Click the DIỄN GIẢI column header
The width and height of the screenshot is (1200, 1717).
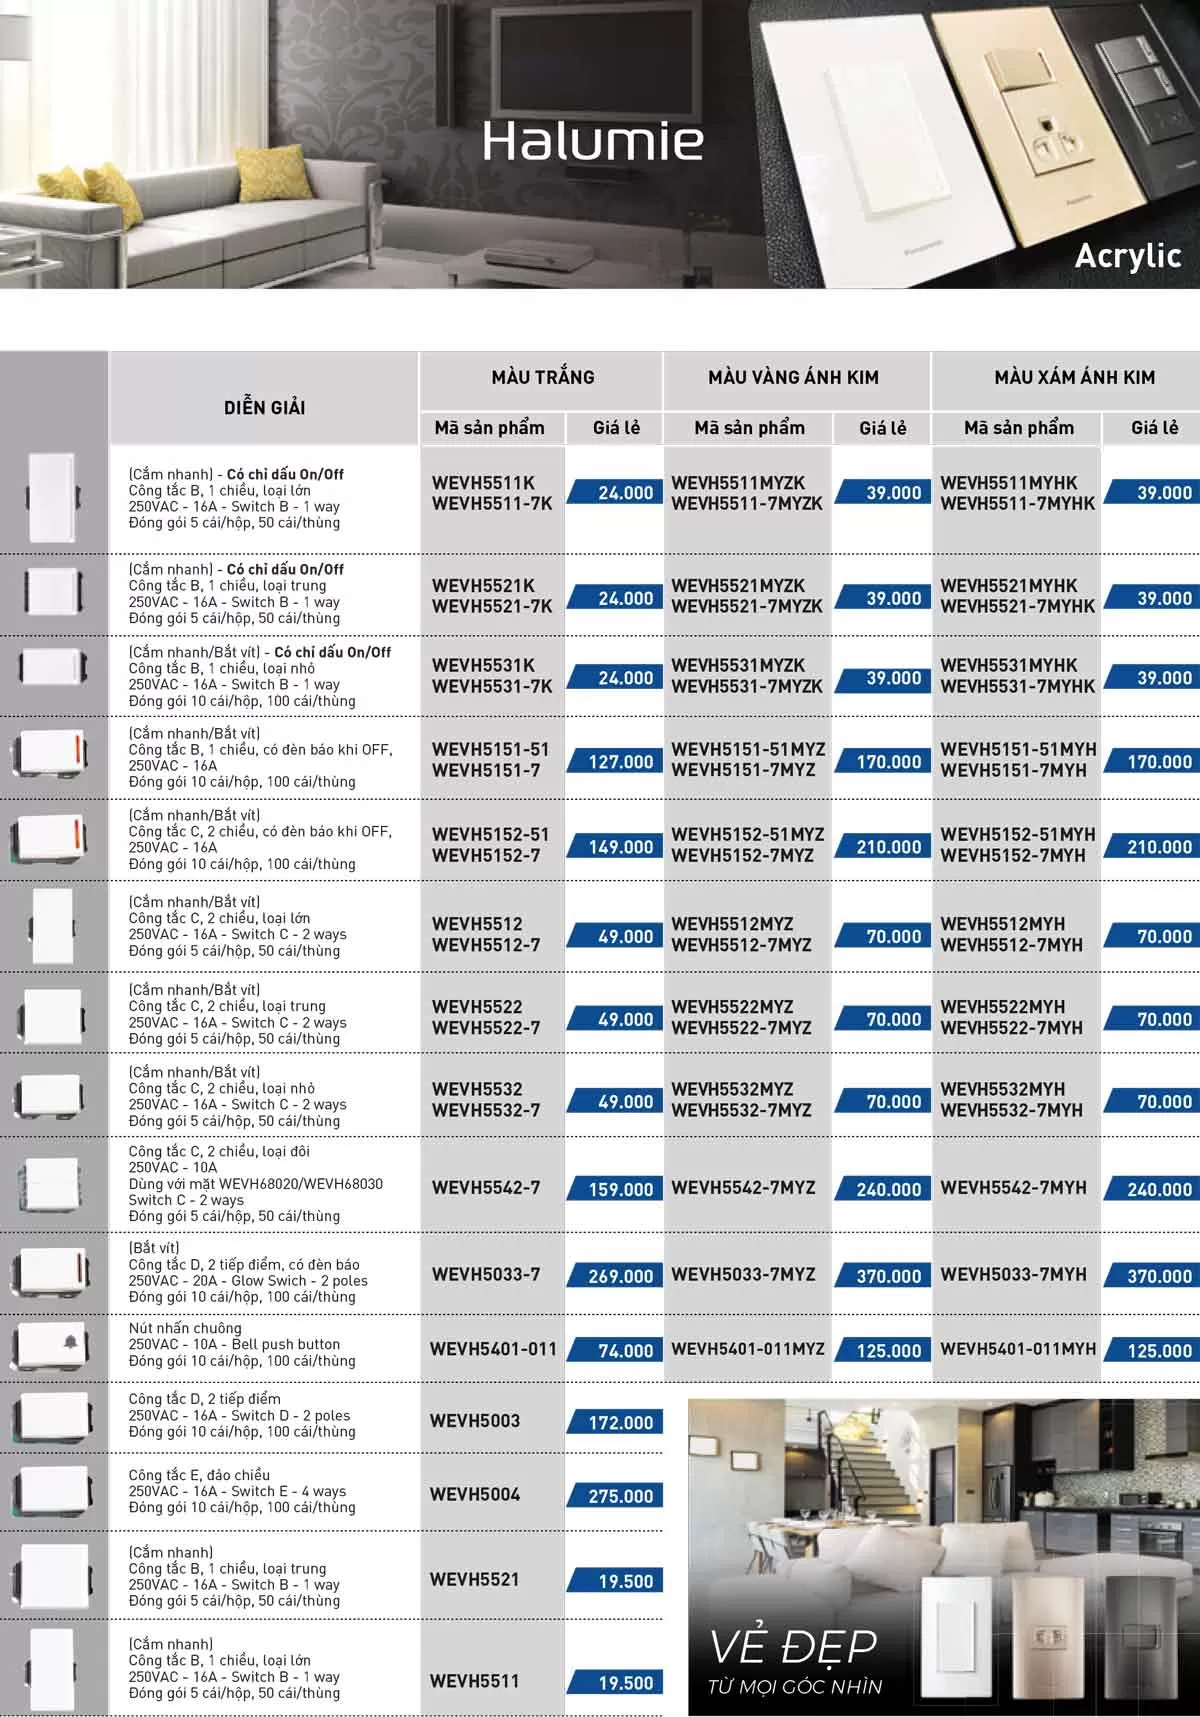(x=264, y=407)
